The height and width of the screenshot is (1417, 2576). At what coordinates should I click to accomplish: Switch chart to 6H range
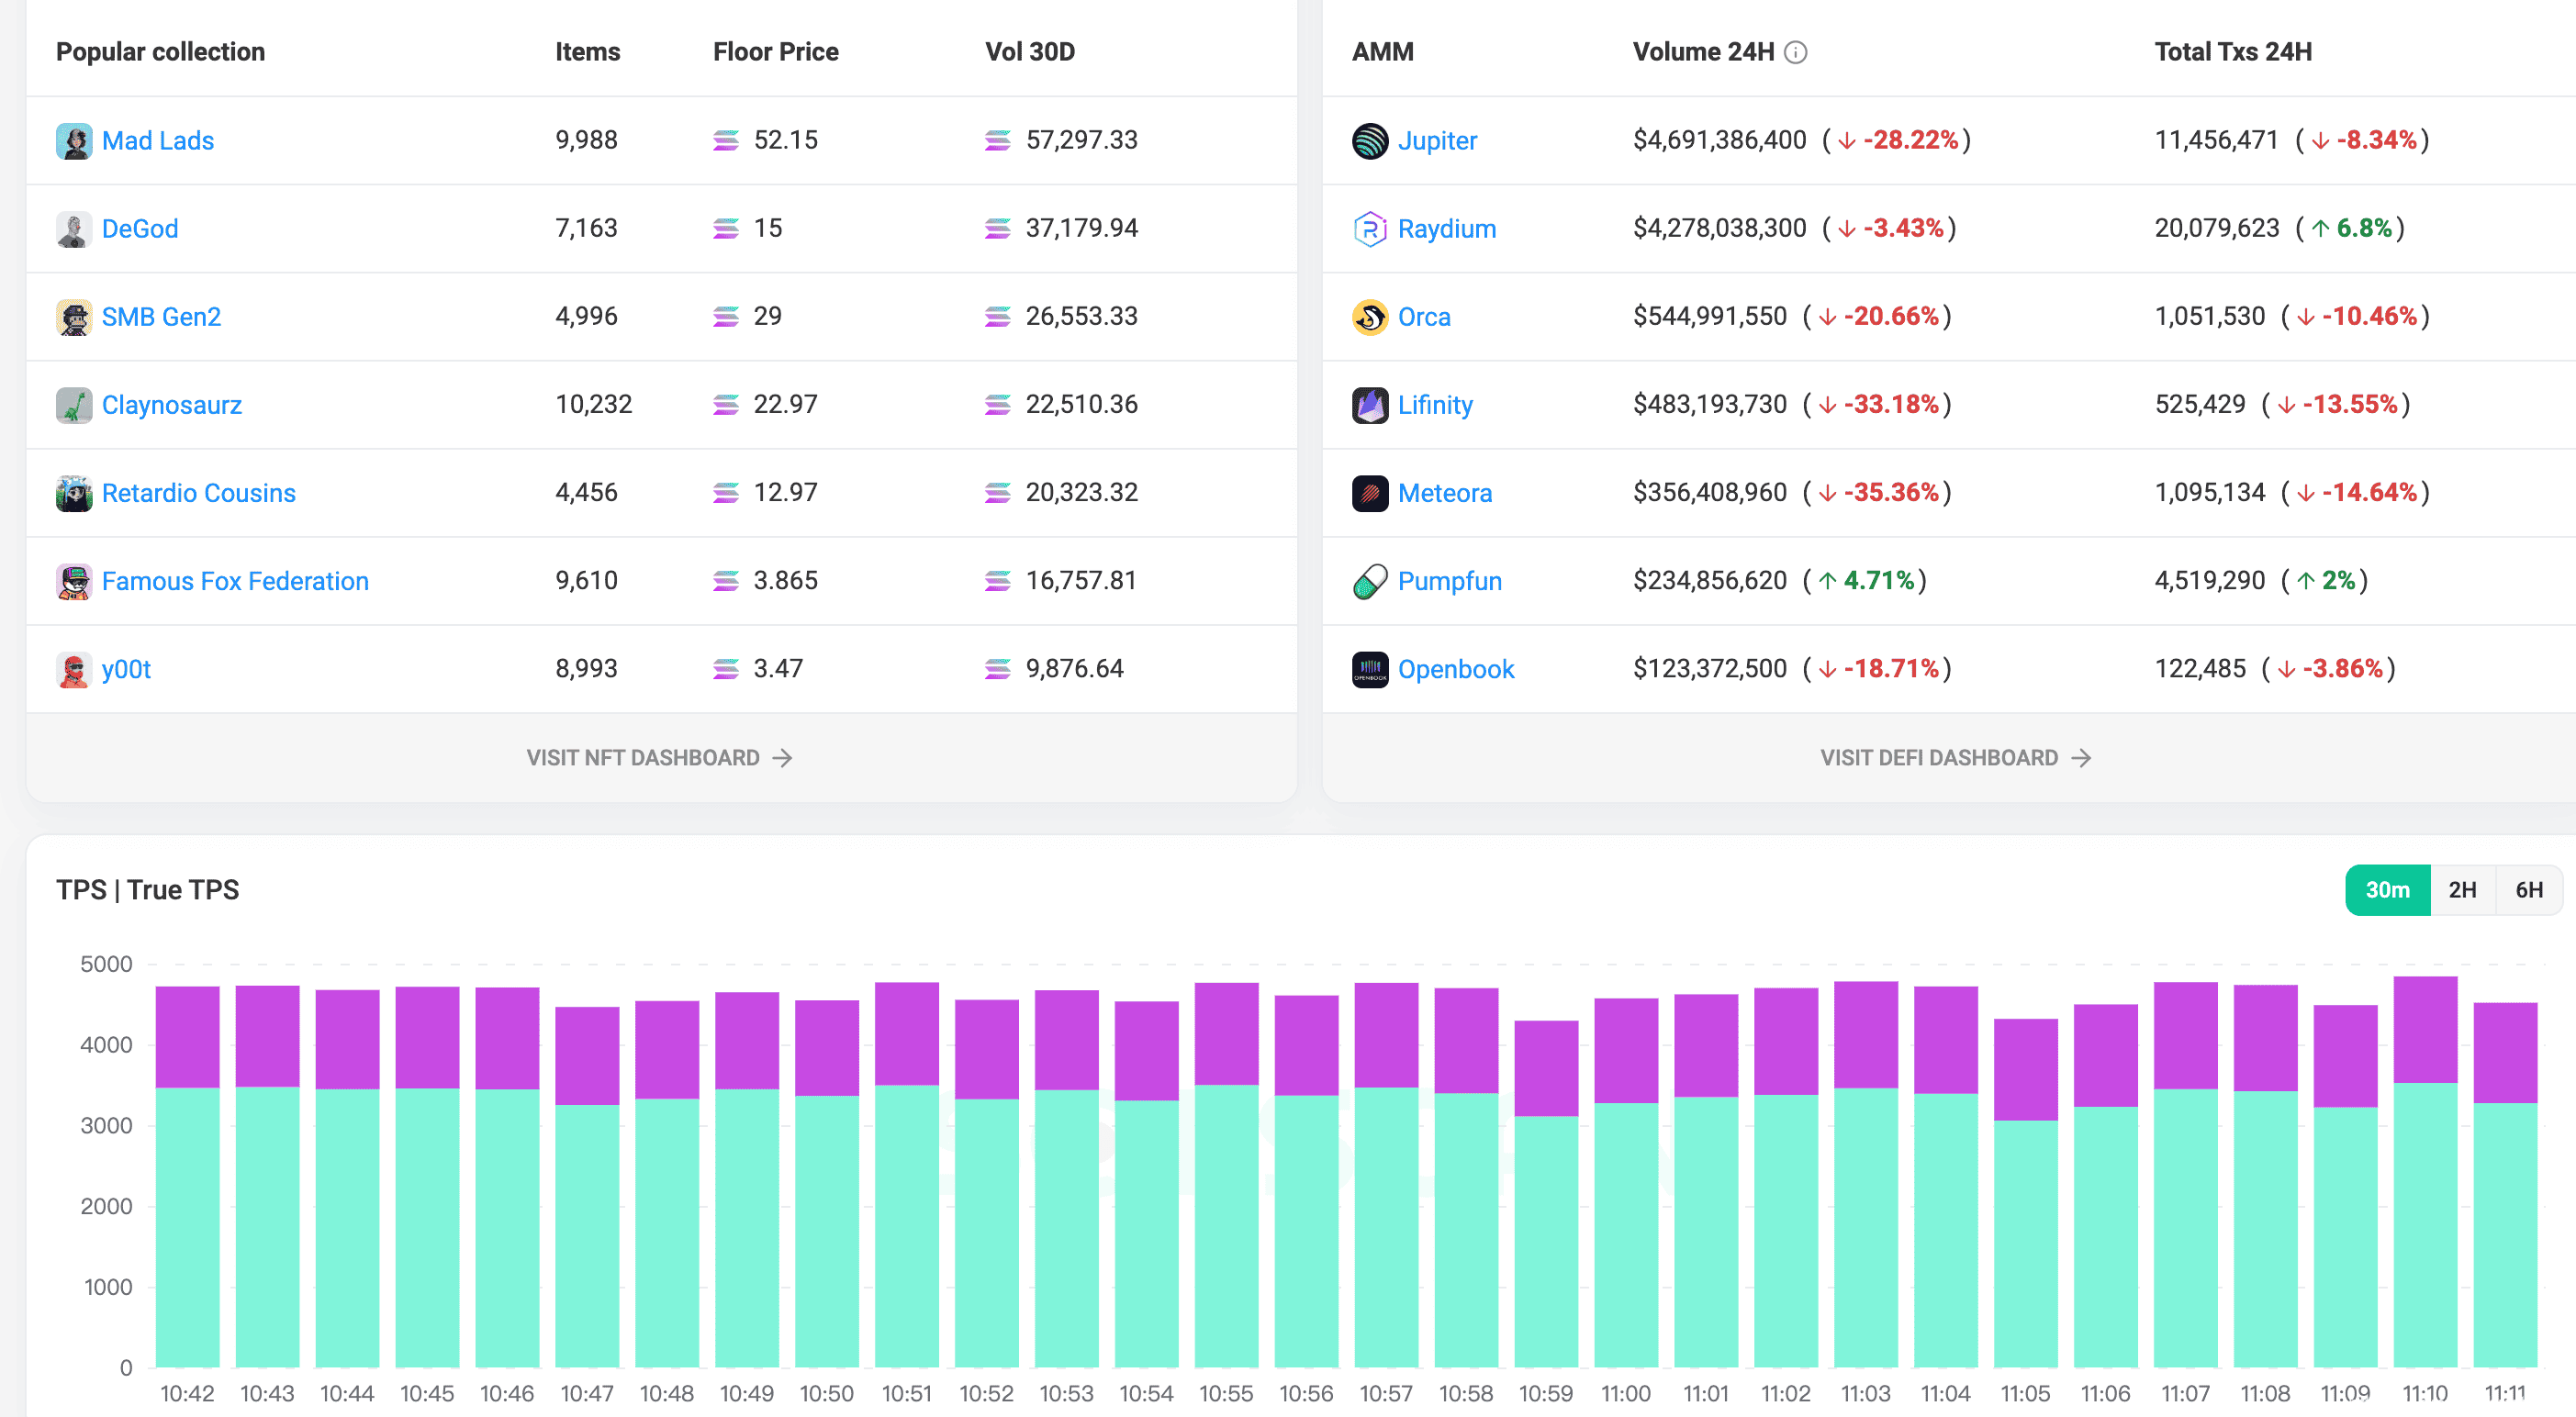(x=2528, y=890)
